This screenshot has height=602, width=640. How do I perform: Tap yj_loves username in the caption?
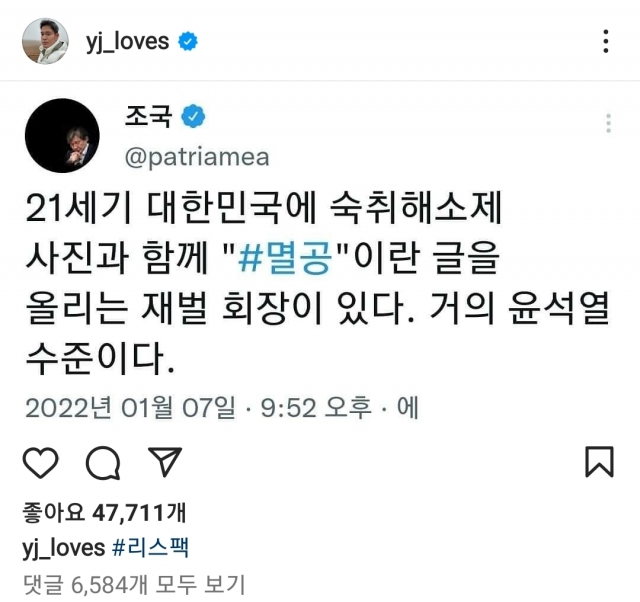click(64, 548)
